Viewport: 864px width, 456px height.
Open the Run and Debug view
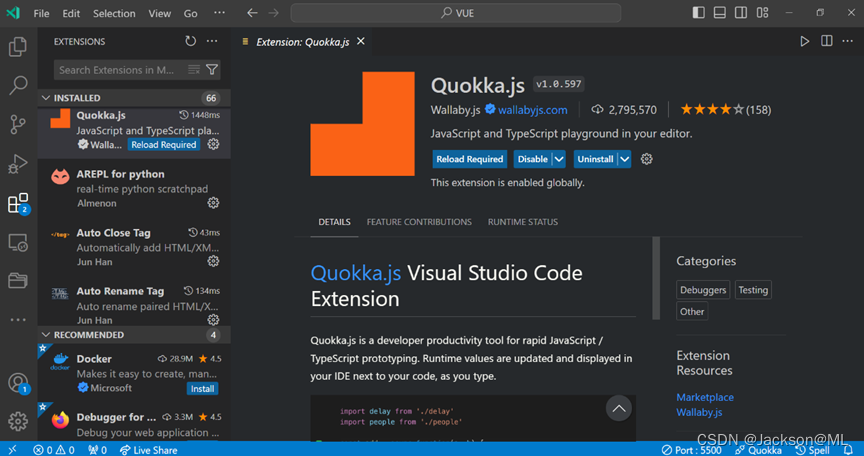pos(18,164)
